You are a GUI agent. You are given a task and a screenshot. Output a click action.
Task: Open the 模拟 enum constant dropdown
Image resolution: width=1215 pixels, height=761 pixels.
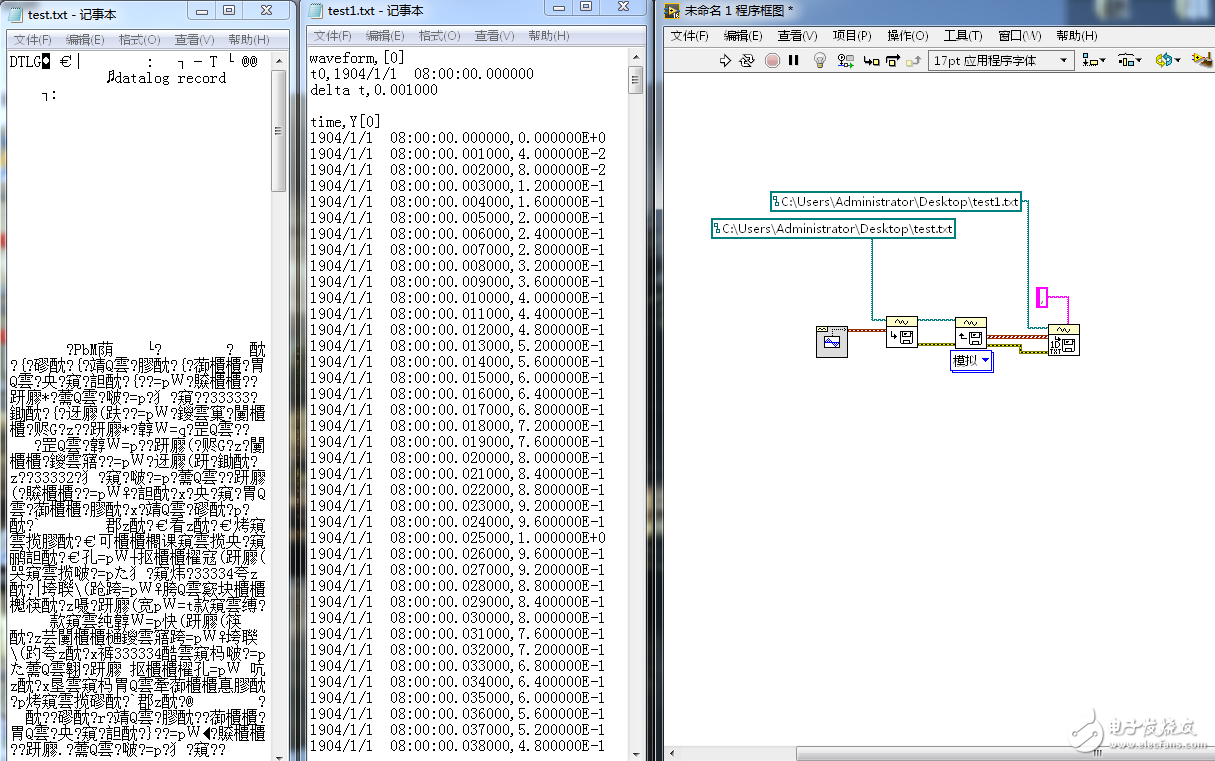click(971, 361)
